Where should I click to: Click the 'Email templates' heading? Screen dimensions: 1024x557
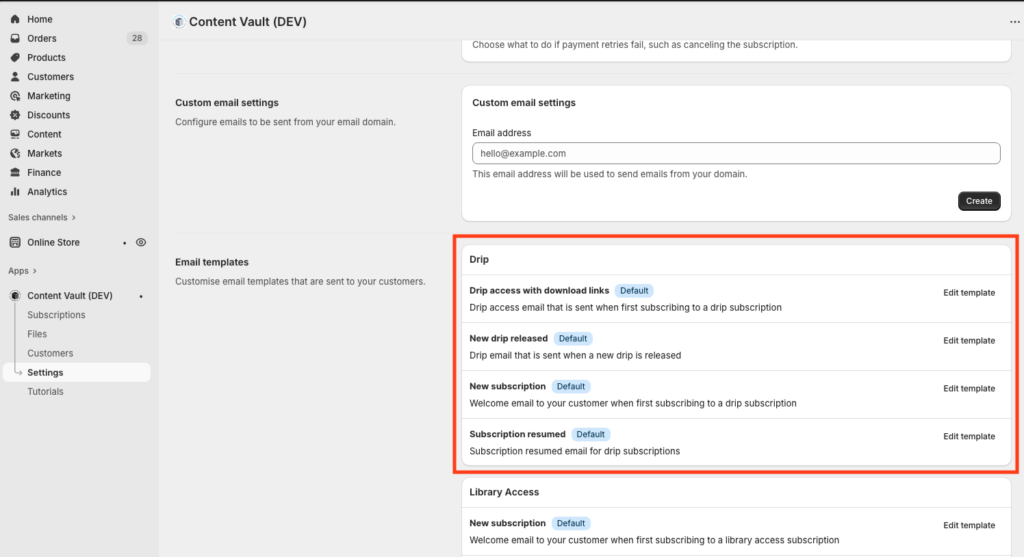(212, 262)
